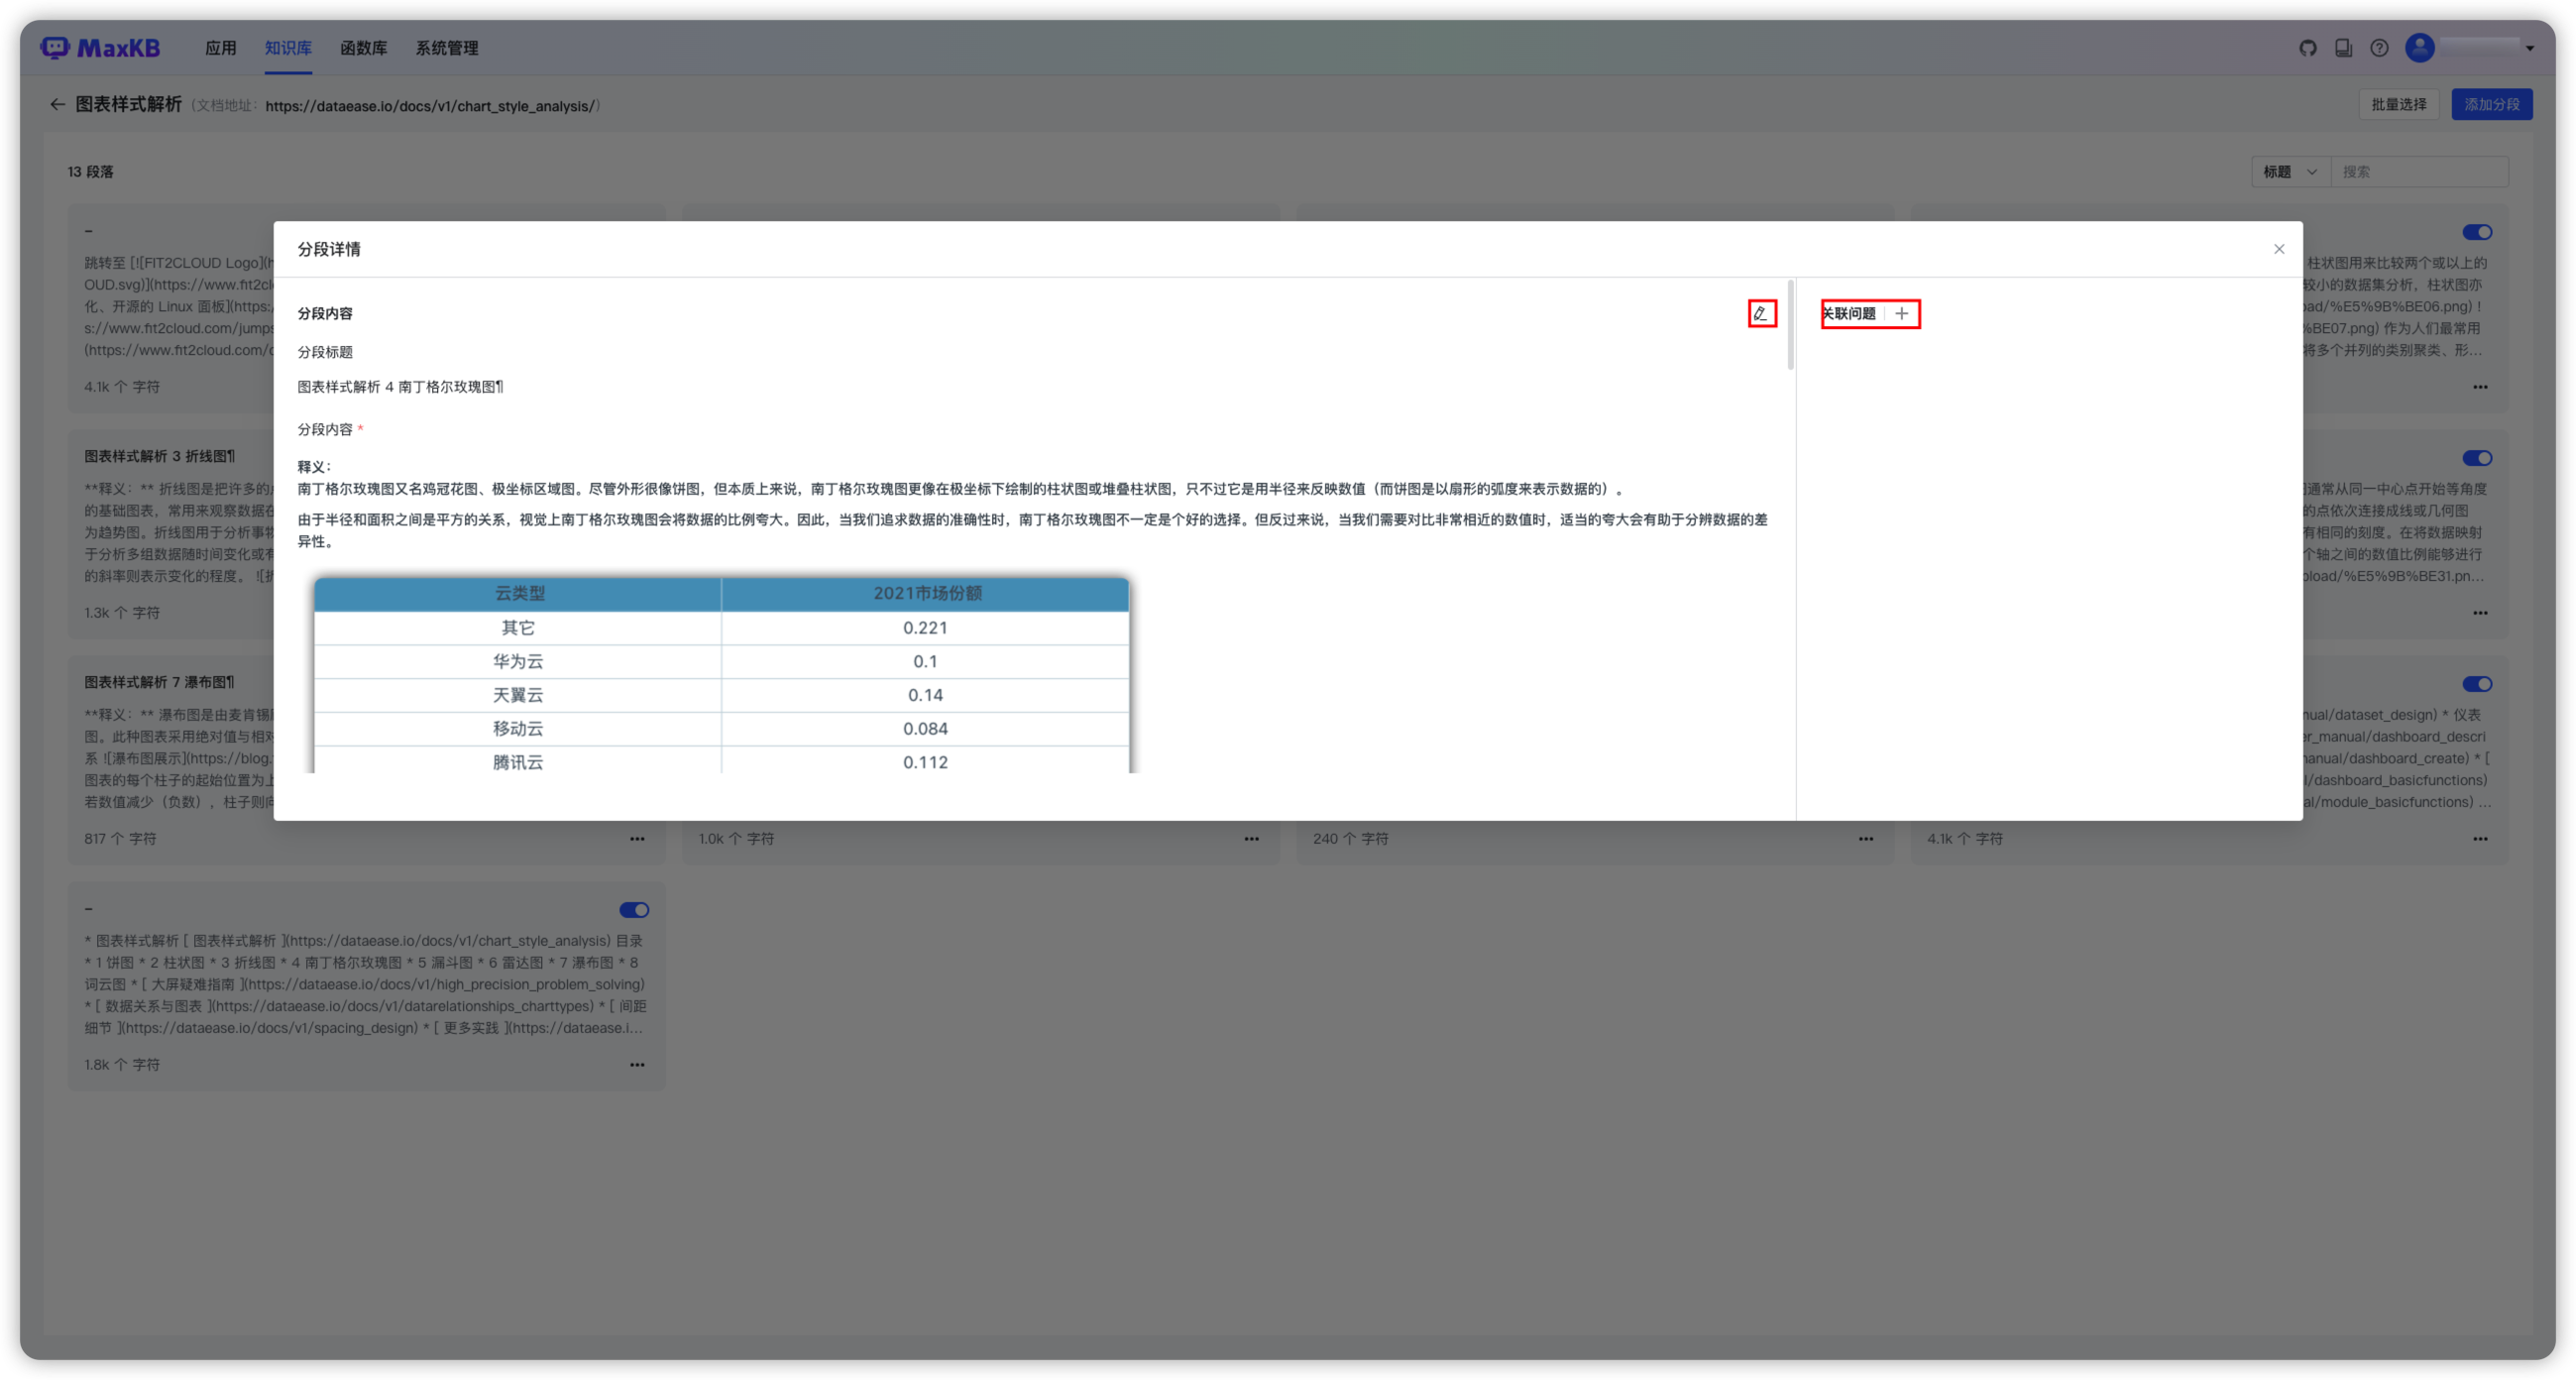The height and width of the screenshot is (1380, 2576).
Task: Click the 批量选择 button
Action: point(2398,104)
